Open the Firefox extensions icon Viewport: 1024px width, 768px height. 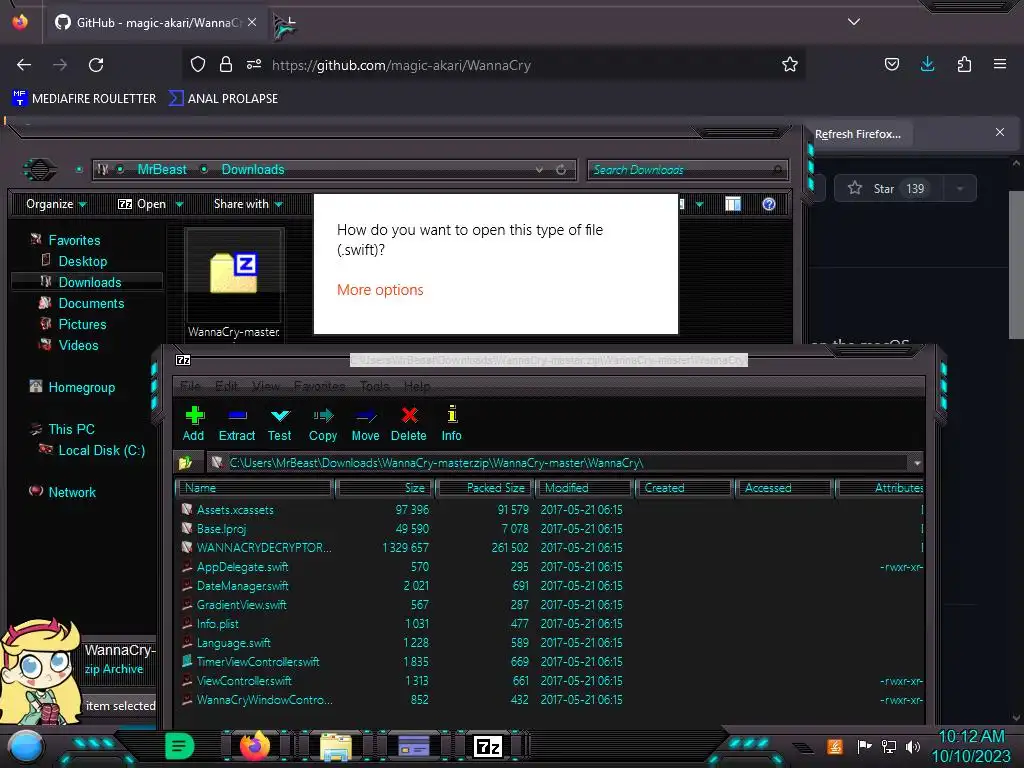click(x=964, y=64)
